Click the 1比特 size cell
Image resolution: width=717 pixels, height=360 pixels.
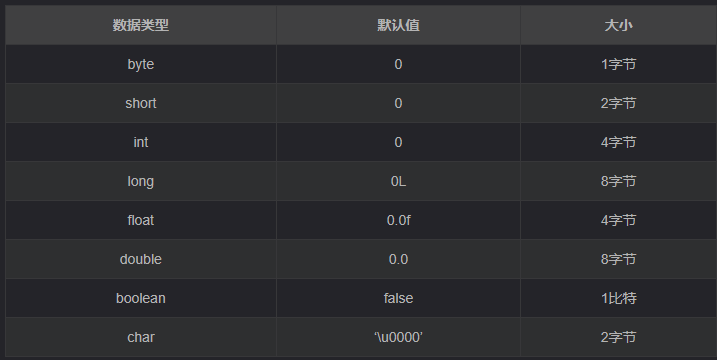coord(618,298)
